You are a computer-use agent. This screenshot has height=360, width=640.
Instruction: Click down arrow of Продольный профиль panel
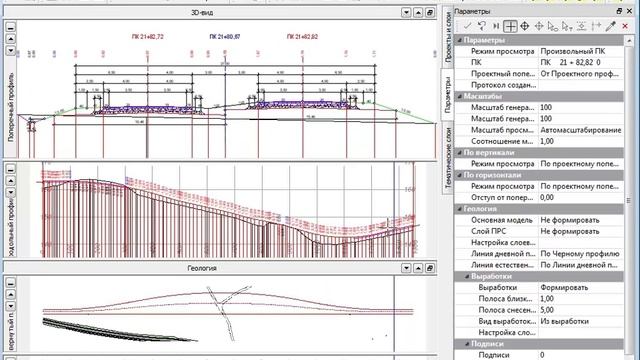click(11, 192)
